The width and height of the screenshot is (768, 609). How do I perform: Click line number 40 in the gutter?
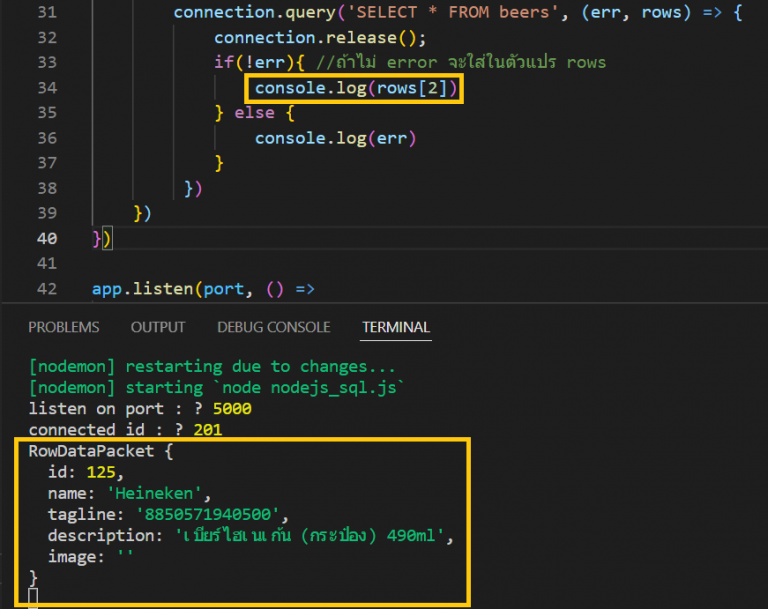tap(45, 239)
